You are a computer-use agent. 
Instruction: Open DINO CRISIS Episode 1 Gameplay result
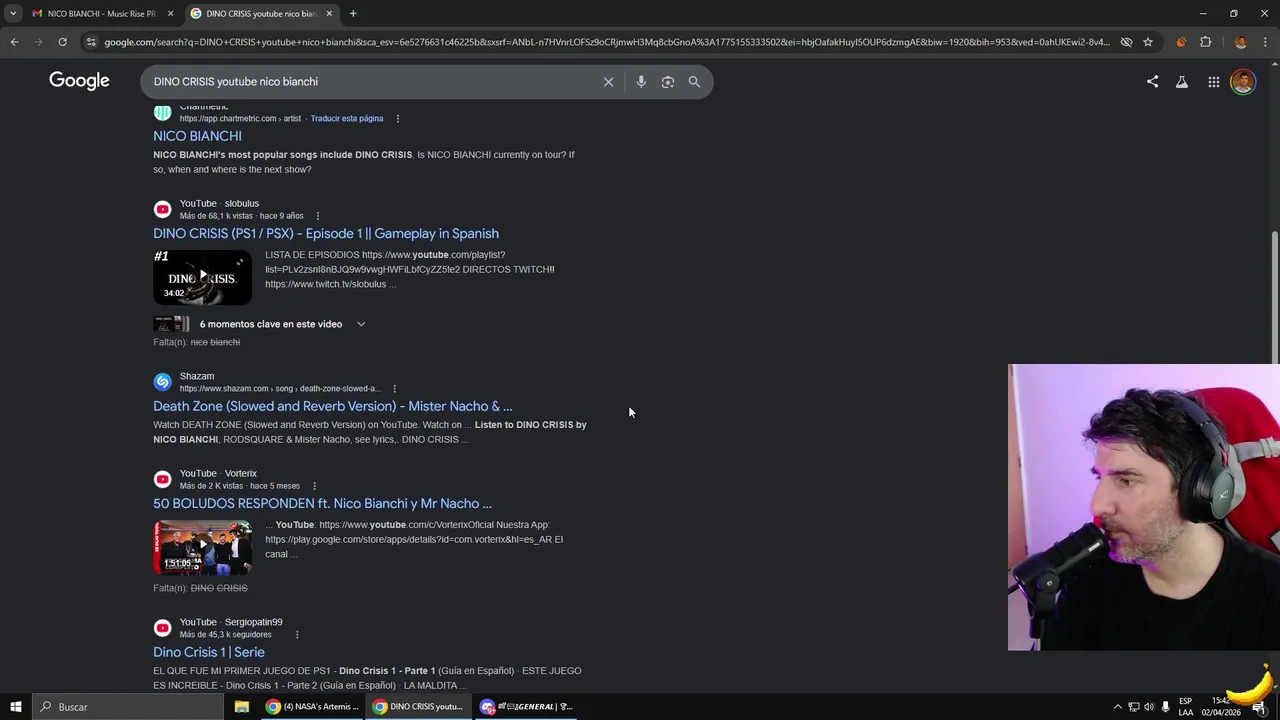coord(326,233)
